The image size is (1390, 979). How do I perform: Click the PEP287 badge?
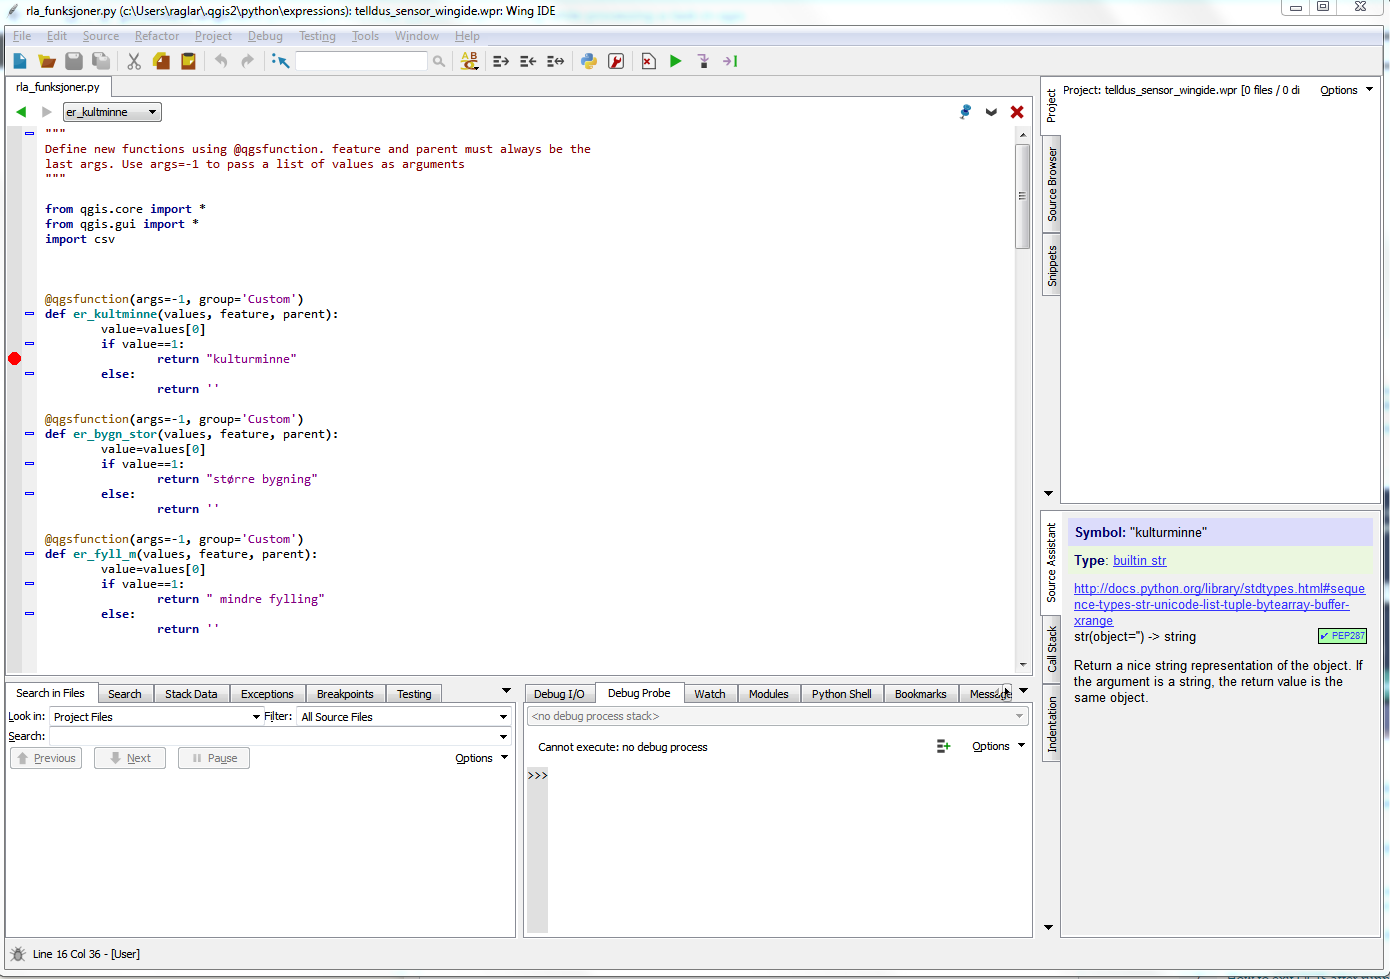pyautogui.click(x=1342, y=636)
